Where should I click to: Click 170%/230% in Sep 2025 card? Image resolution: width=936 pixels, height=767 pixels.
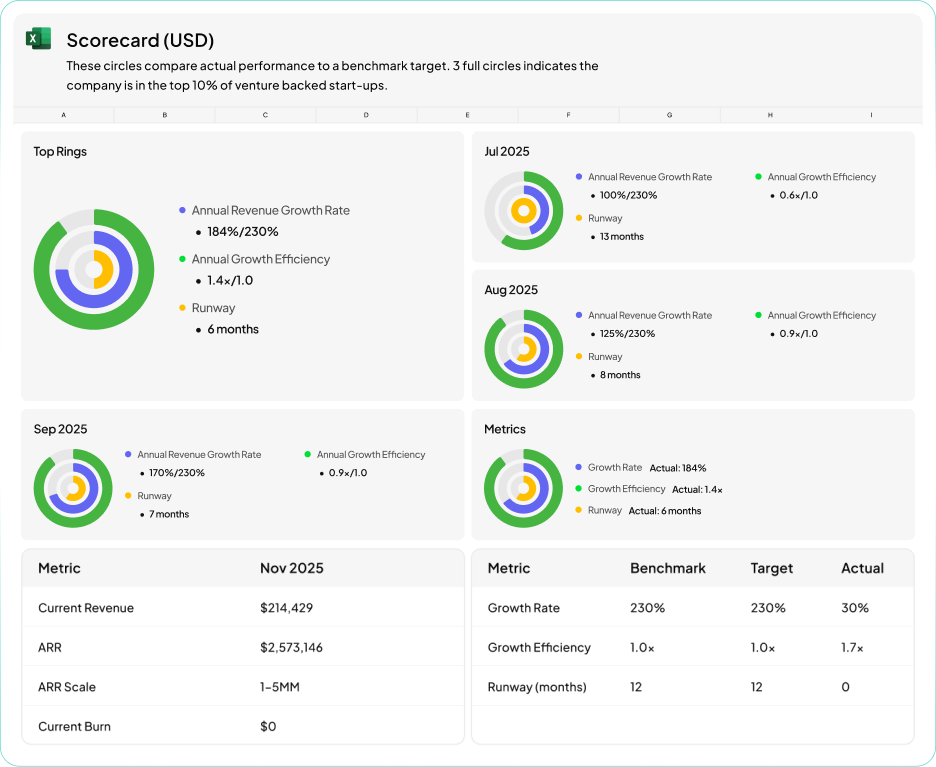[177, 473]
